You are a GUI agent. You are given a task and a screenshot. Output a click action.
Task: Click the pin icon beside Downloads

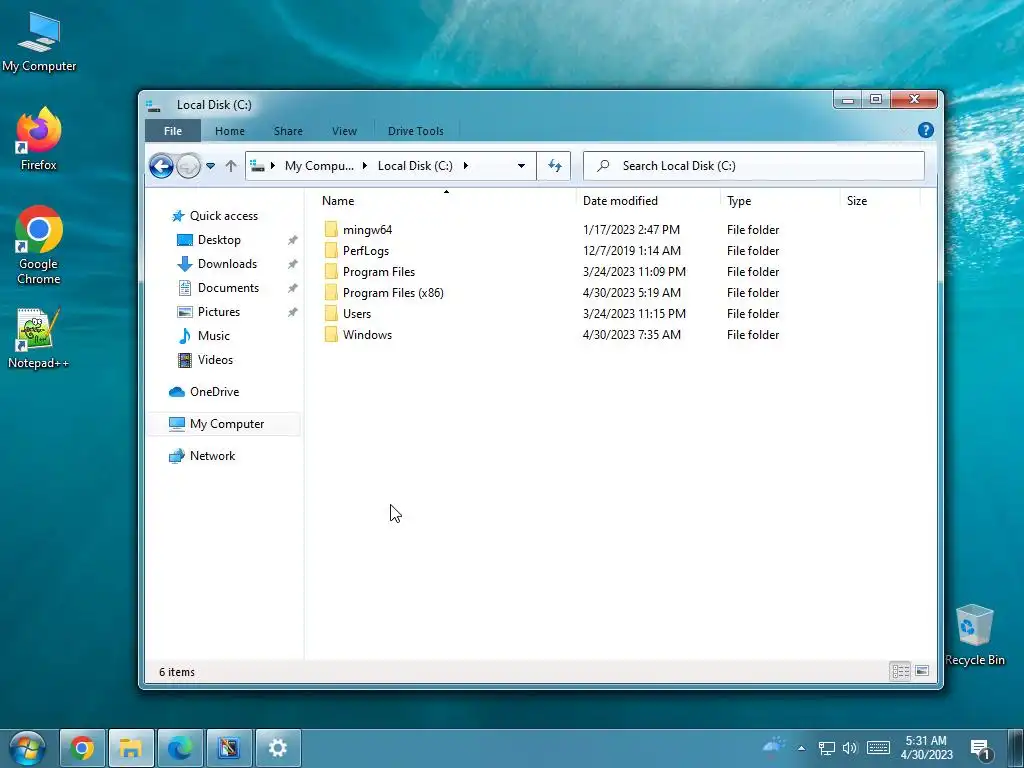293,264
